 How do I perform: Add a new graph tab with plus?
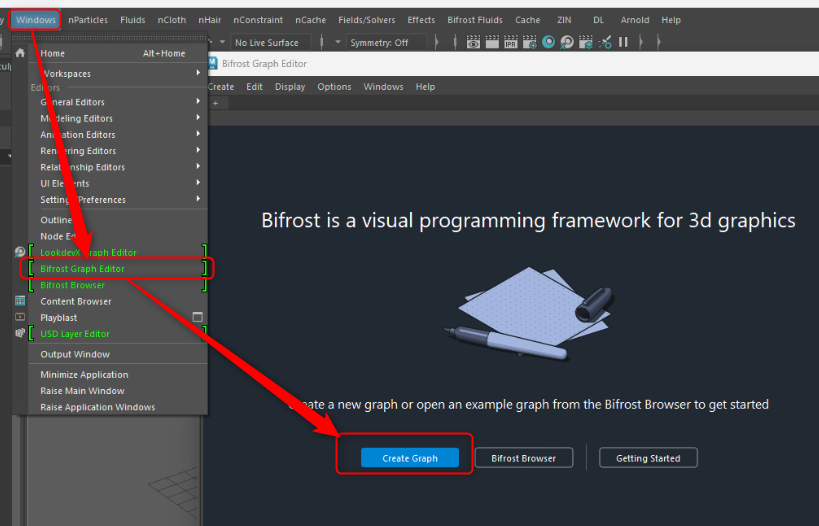[215, 103]
